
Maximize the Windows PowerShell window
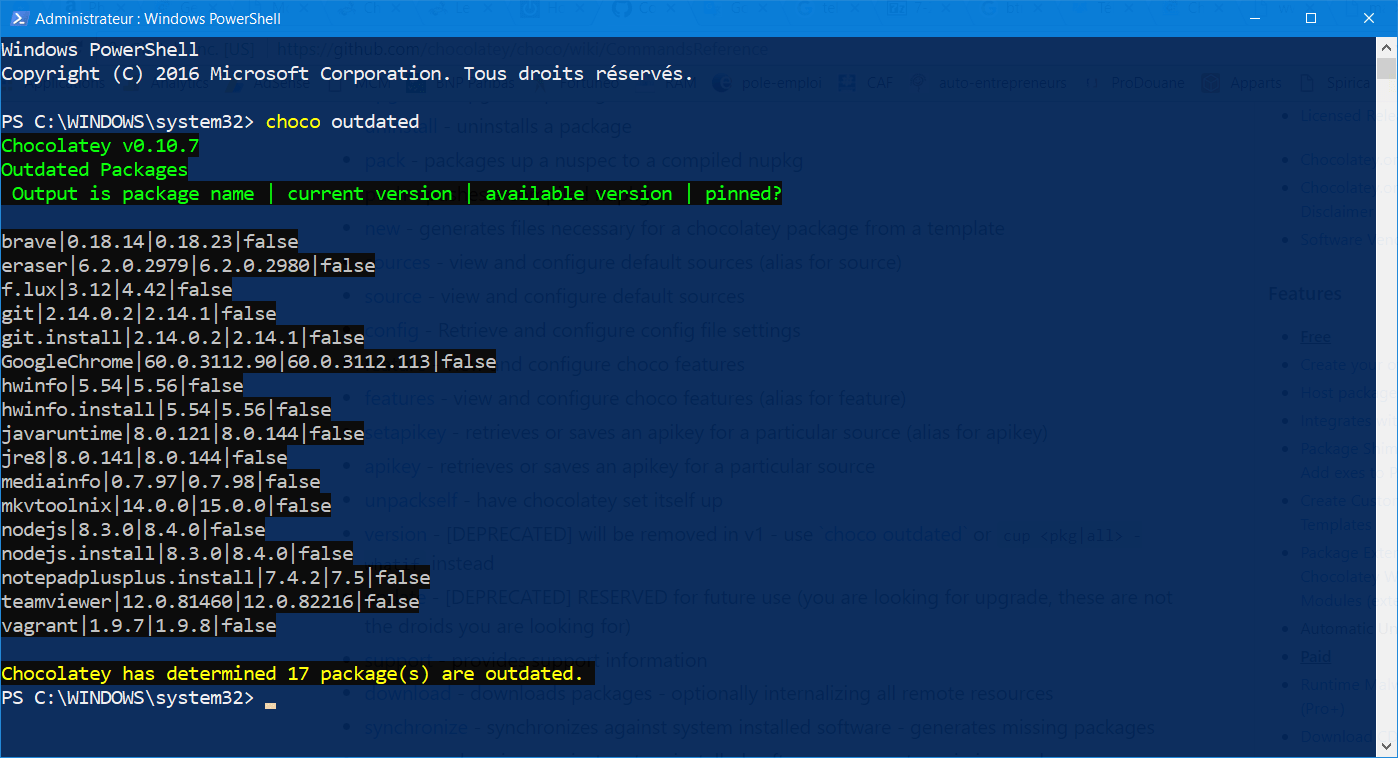click(1310, 19)
